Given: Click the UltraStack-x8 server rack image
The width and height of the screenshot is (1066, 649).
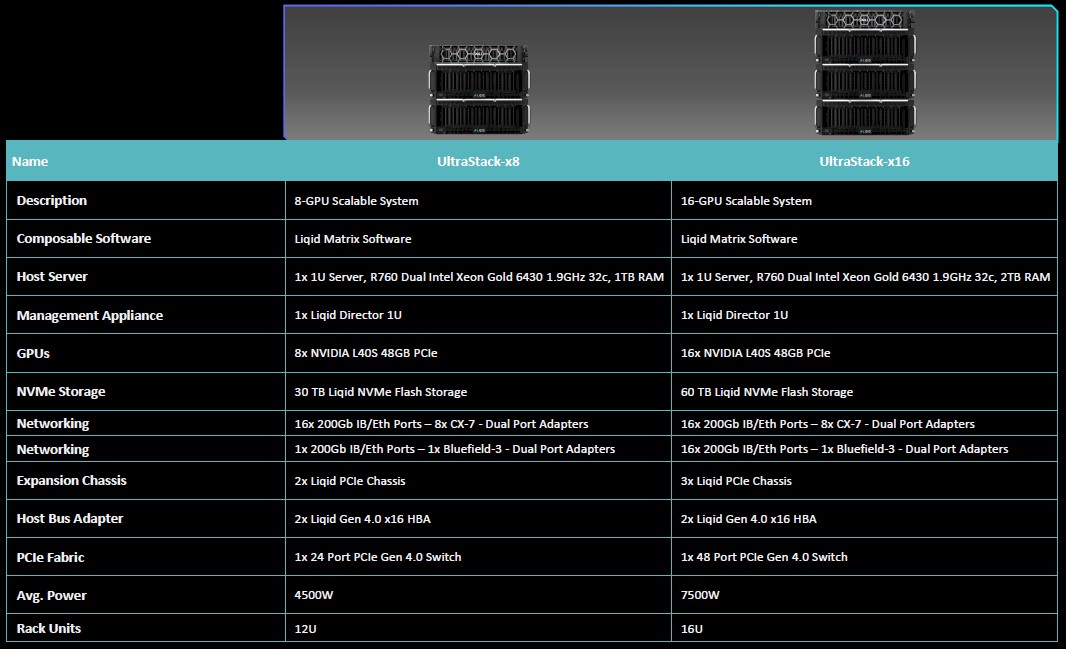Looking at the screenshot, I should tap(478, 88).
